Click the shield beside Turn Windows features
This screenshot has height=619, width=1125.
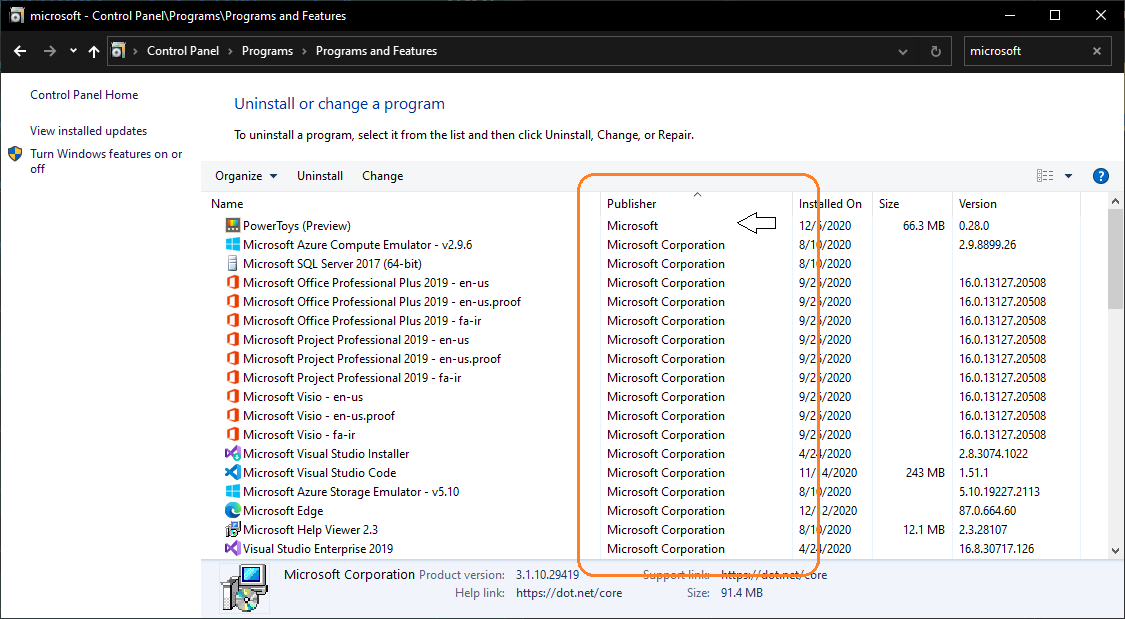click(14, 155)
